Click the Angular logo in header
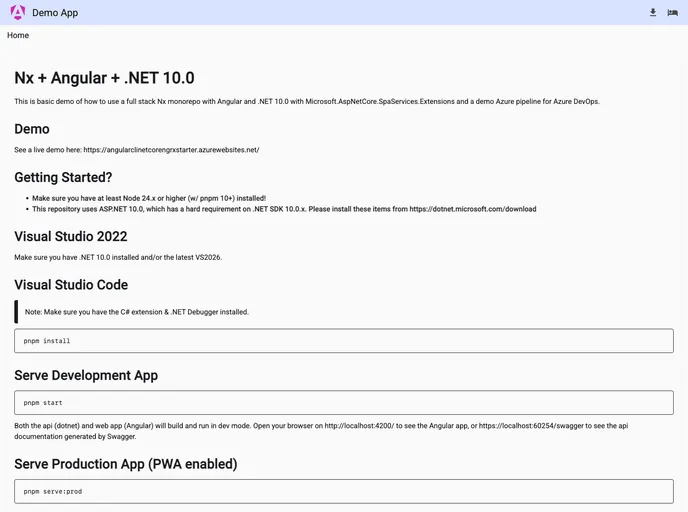This screenshot has width=688, height=512. (18, 12)
